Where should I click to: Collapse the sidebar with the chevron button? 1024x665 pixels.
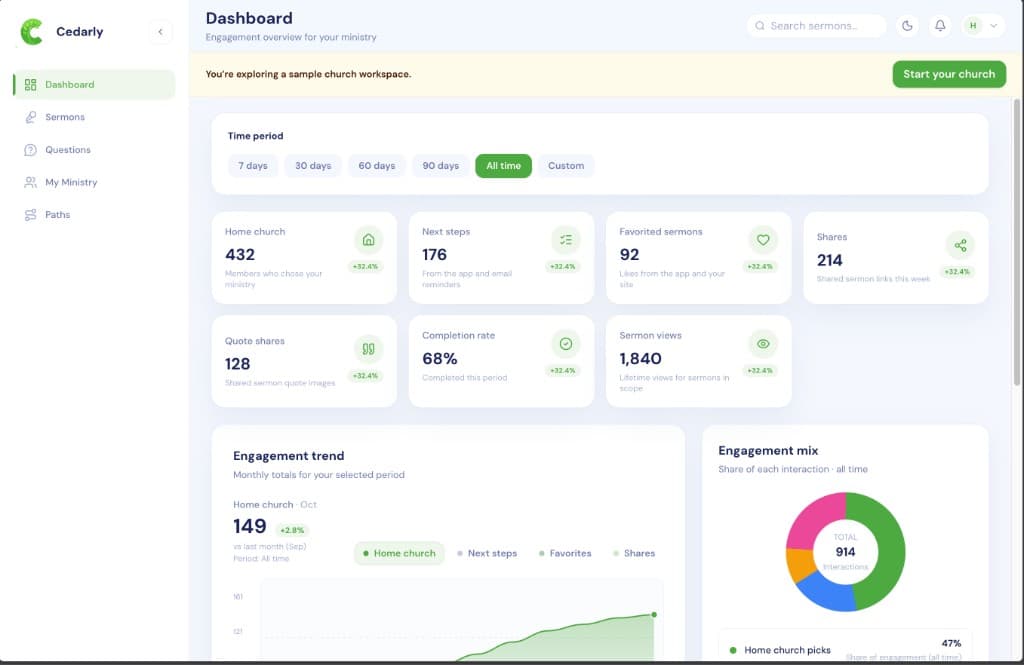161,31
